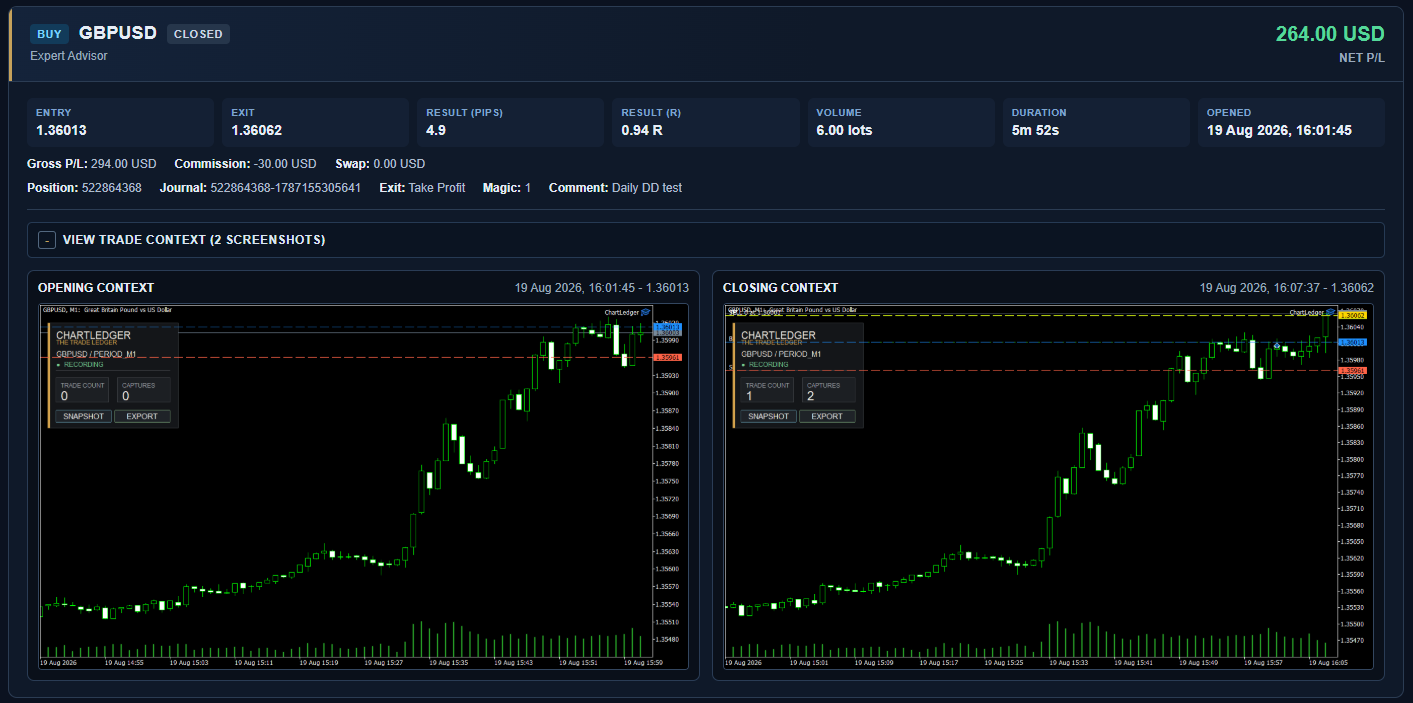Click yellow 1.36062 price tag in Closing chart

click(x=1352, y=315)
